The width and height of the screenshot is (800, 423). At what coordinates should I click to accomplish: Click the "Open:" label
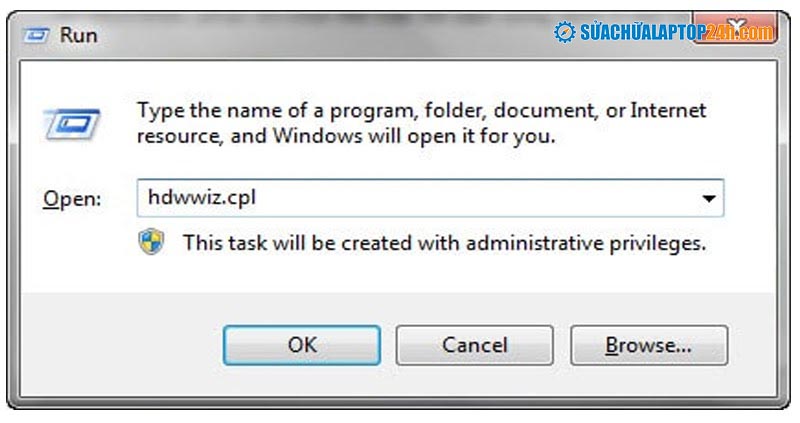coord(72,198)
